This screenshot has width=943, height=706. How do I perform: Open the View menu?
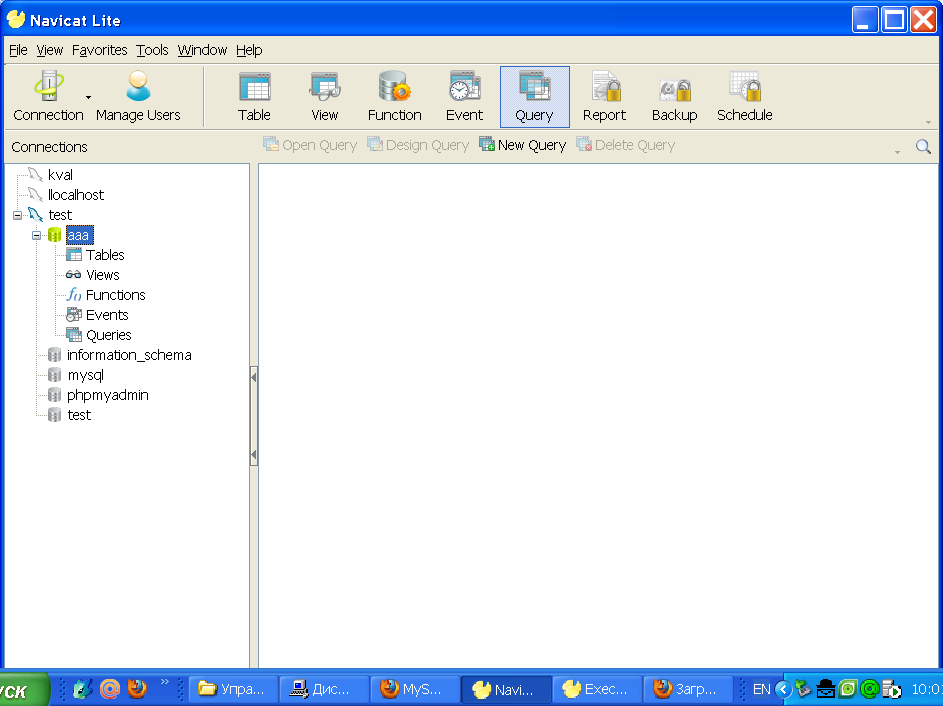[49, 50]
